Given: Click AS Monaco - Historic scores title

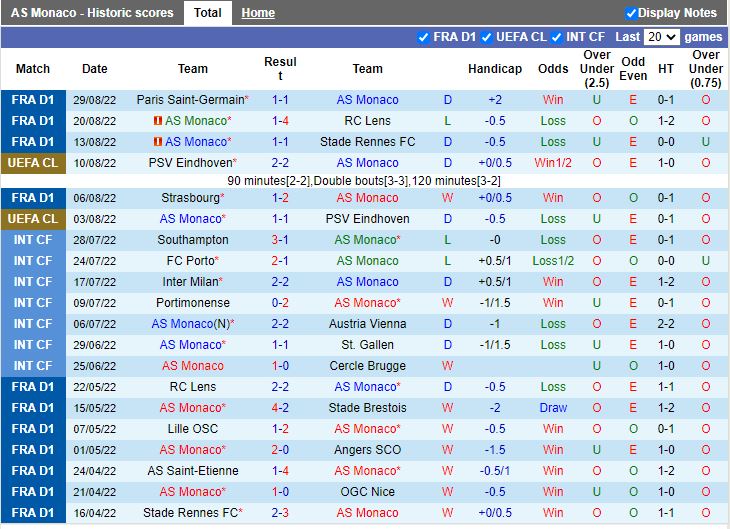Looking at the screenshot, I should (92, 13).
